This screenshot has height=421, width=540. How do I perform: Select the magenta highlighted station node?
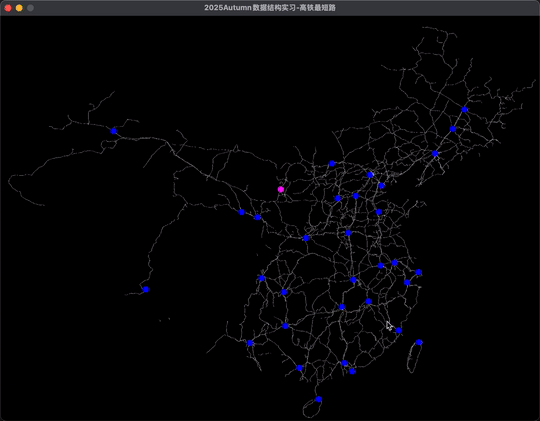[281, 189]
